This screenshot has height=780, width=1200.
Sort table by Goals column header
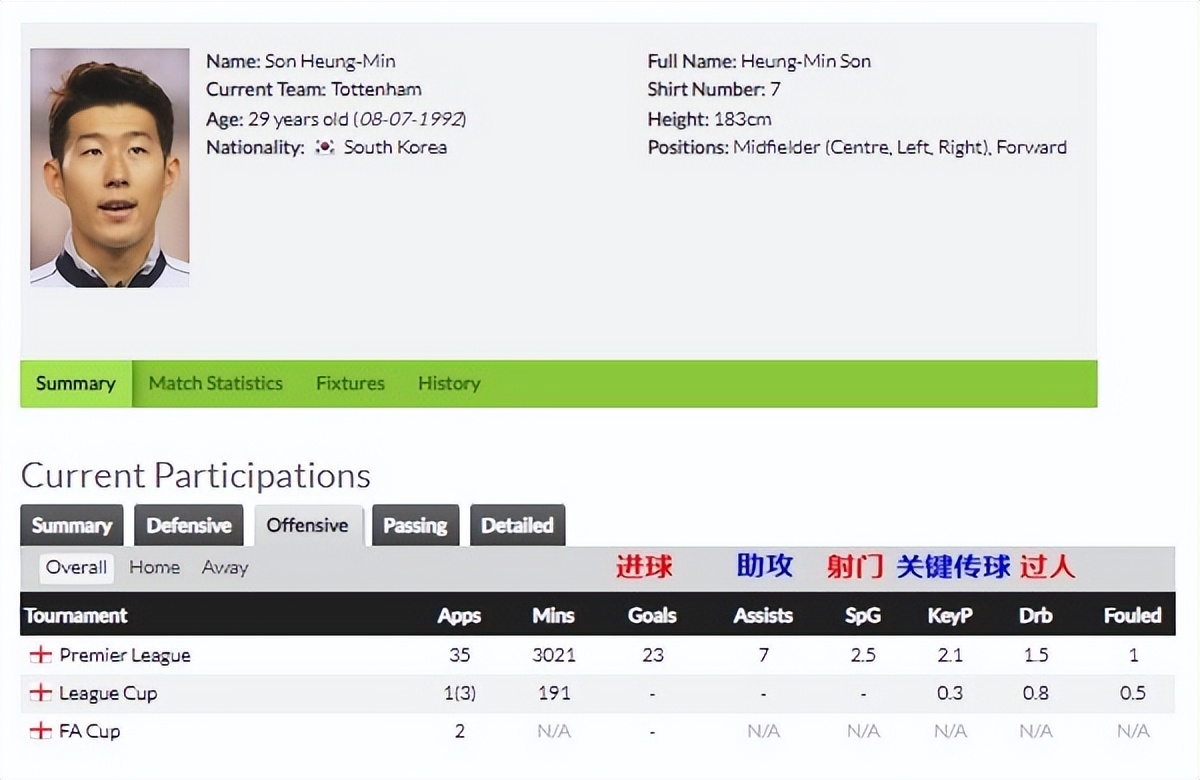(x=652, y=616)
